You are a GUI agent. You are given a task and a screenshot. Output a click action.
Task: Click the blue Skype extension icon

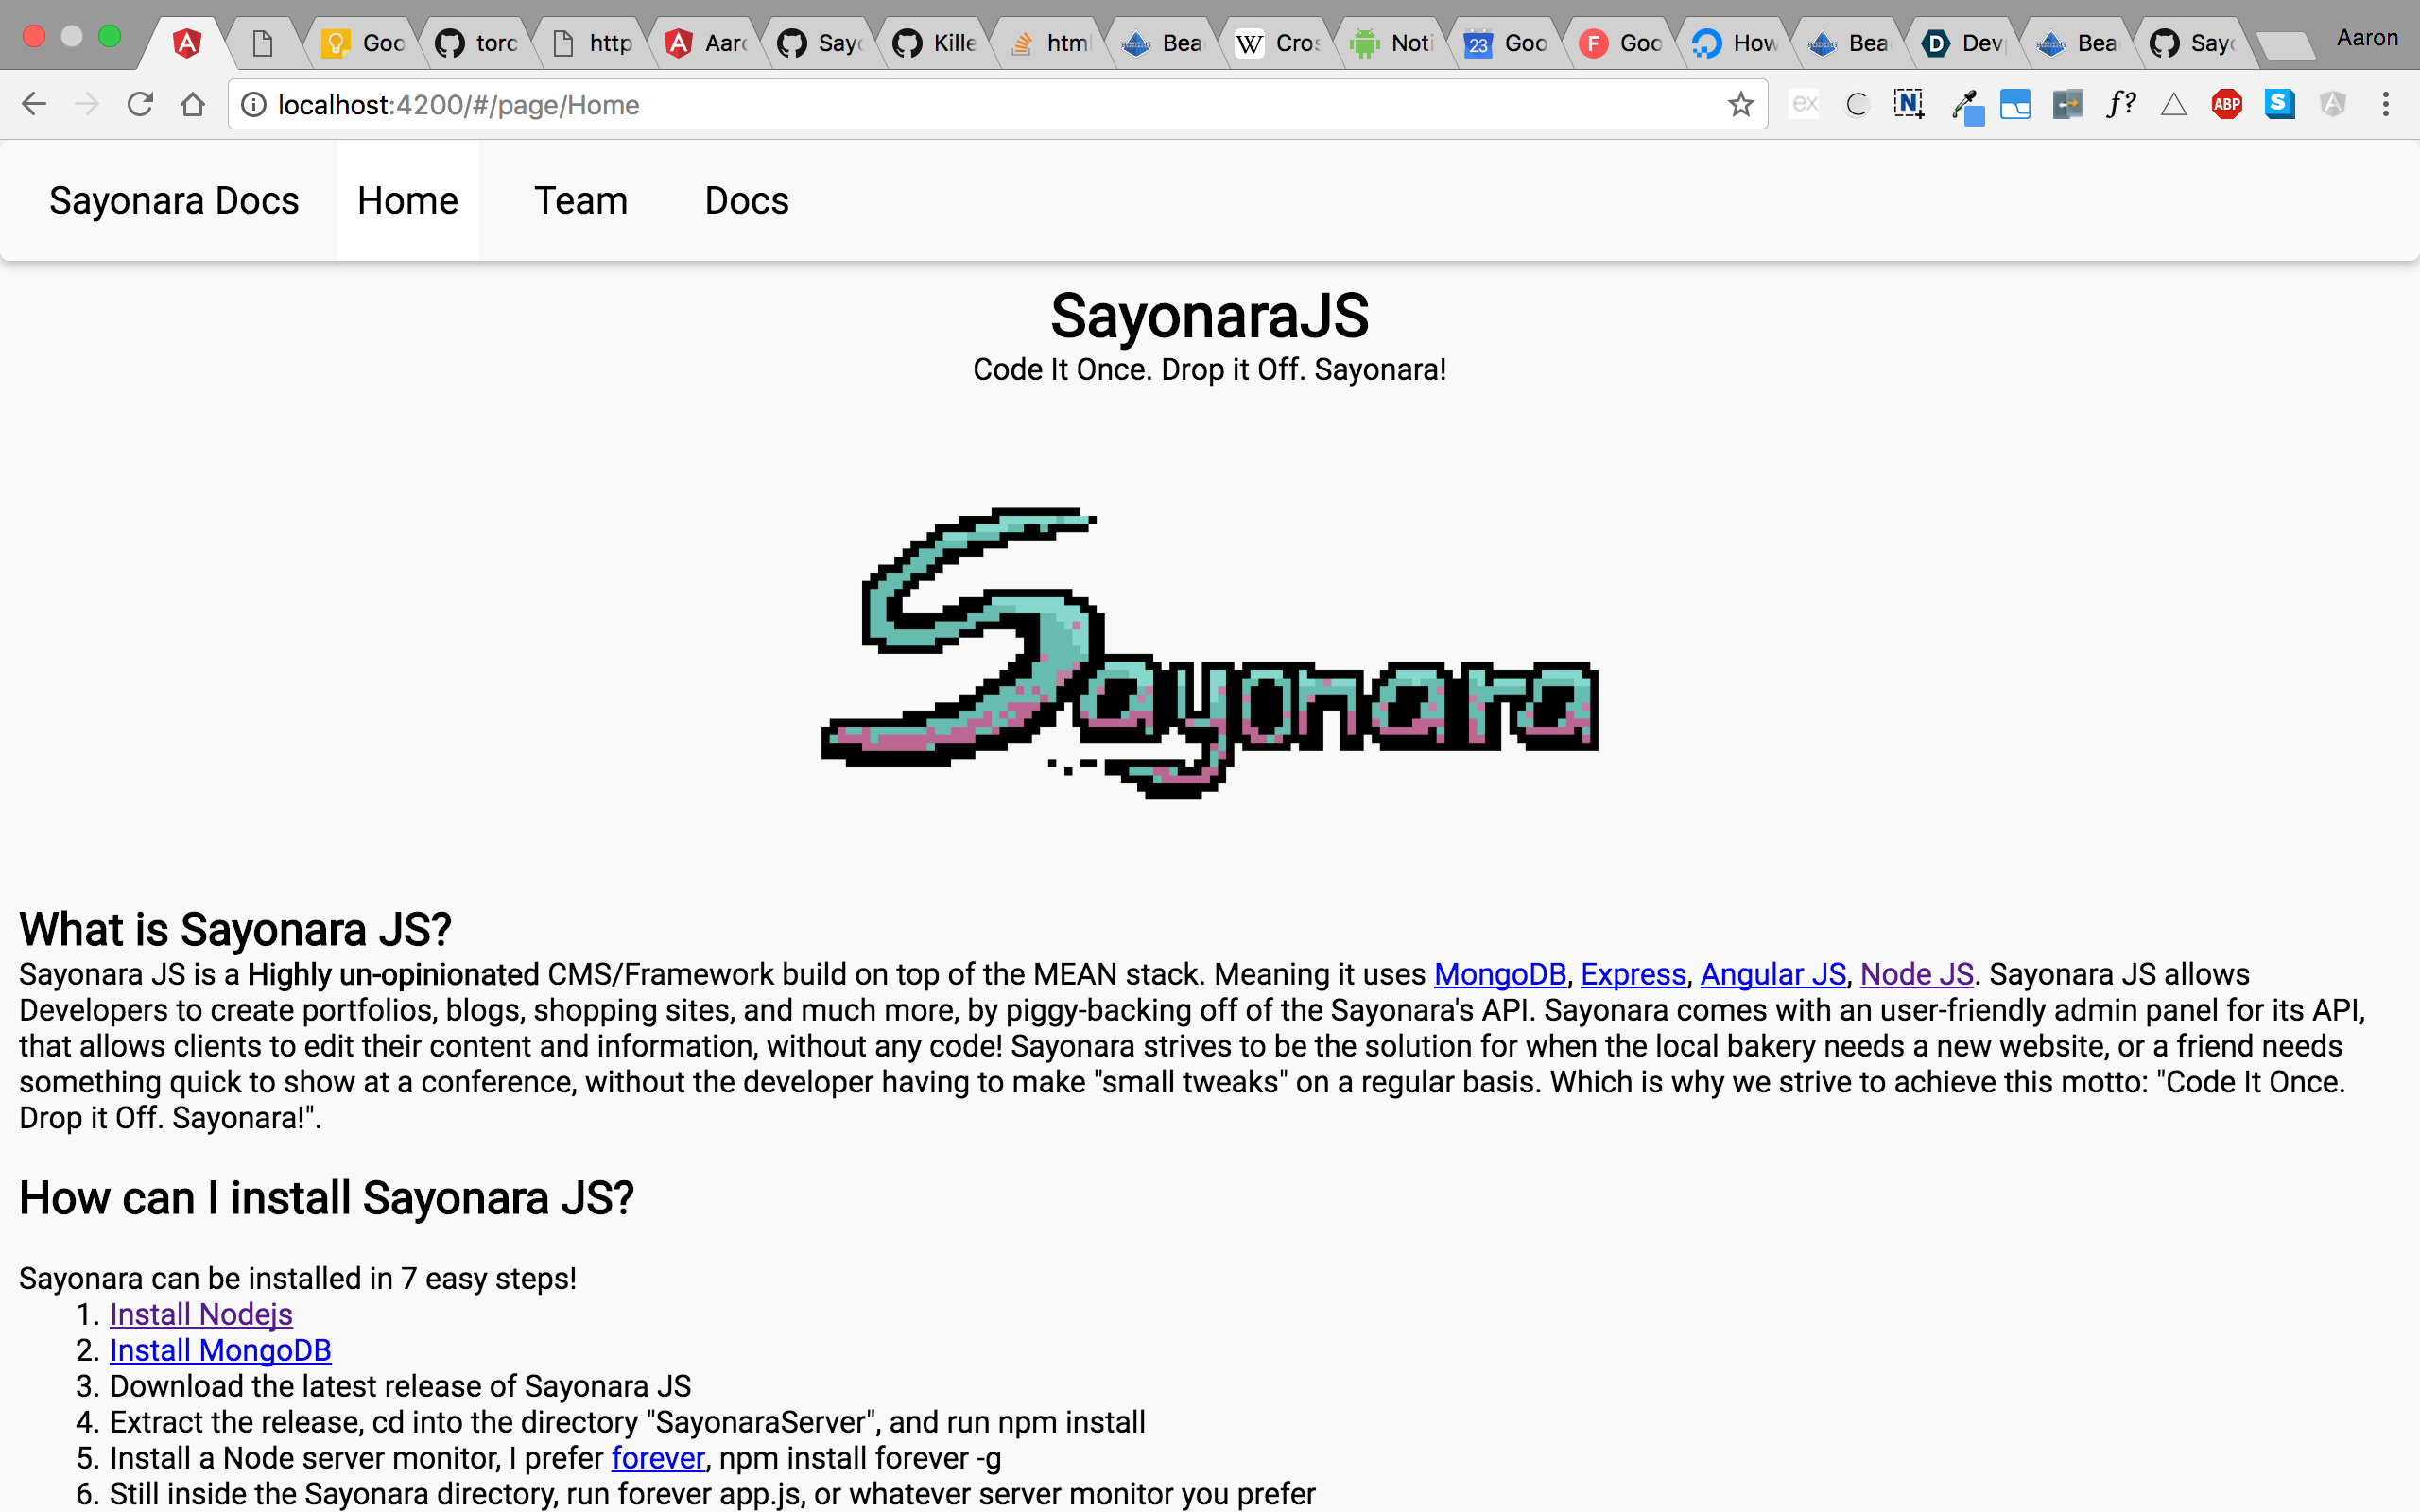coord(2279,104)
